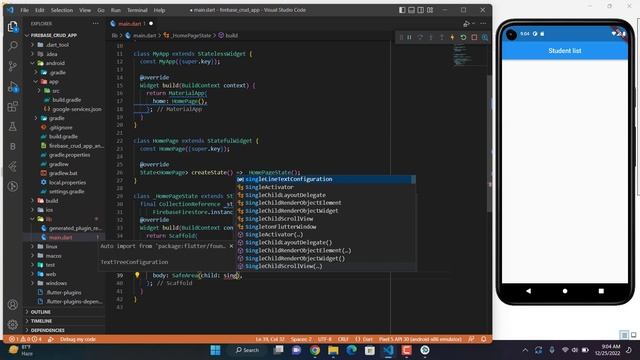The width and height of the screenshot is (640, 360).
Task: Toggle secondary sidebar layout icon
Action: pyautogui.click(x=420, y=10)
